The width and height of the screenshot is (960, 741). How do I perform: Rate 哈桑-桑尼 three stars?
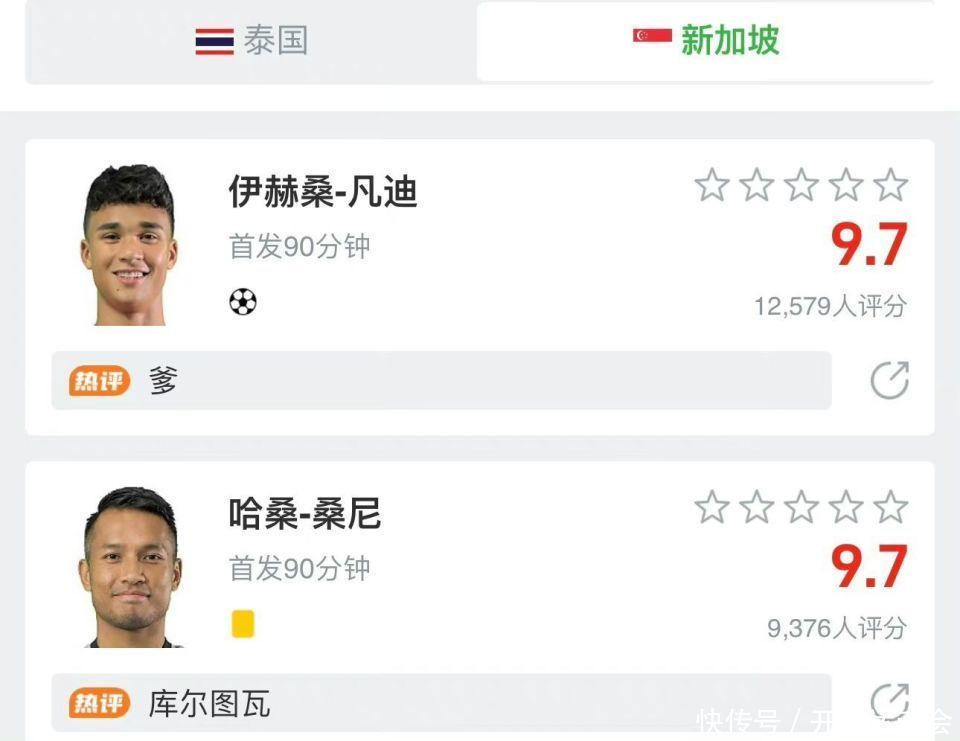801,507
